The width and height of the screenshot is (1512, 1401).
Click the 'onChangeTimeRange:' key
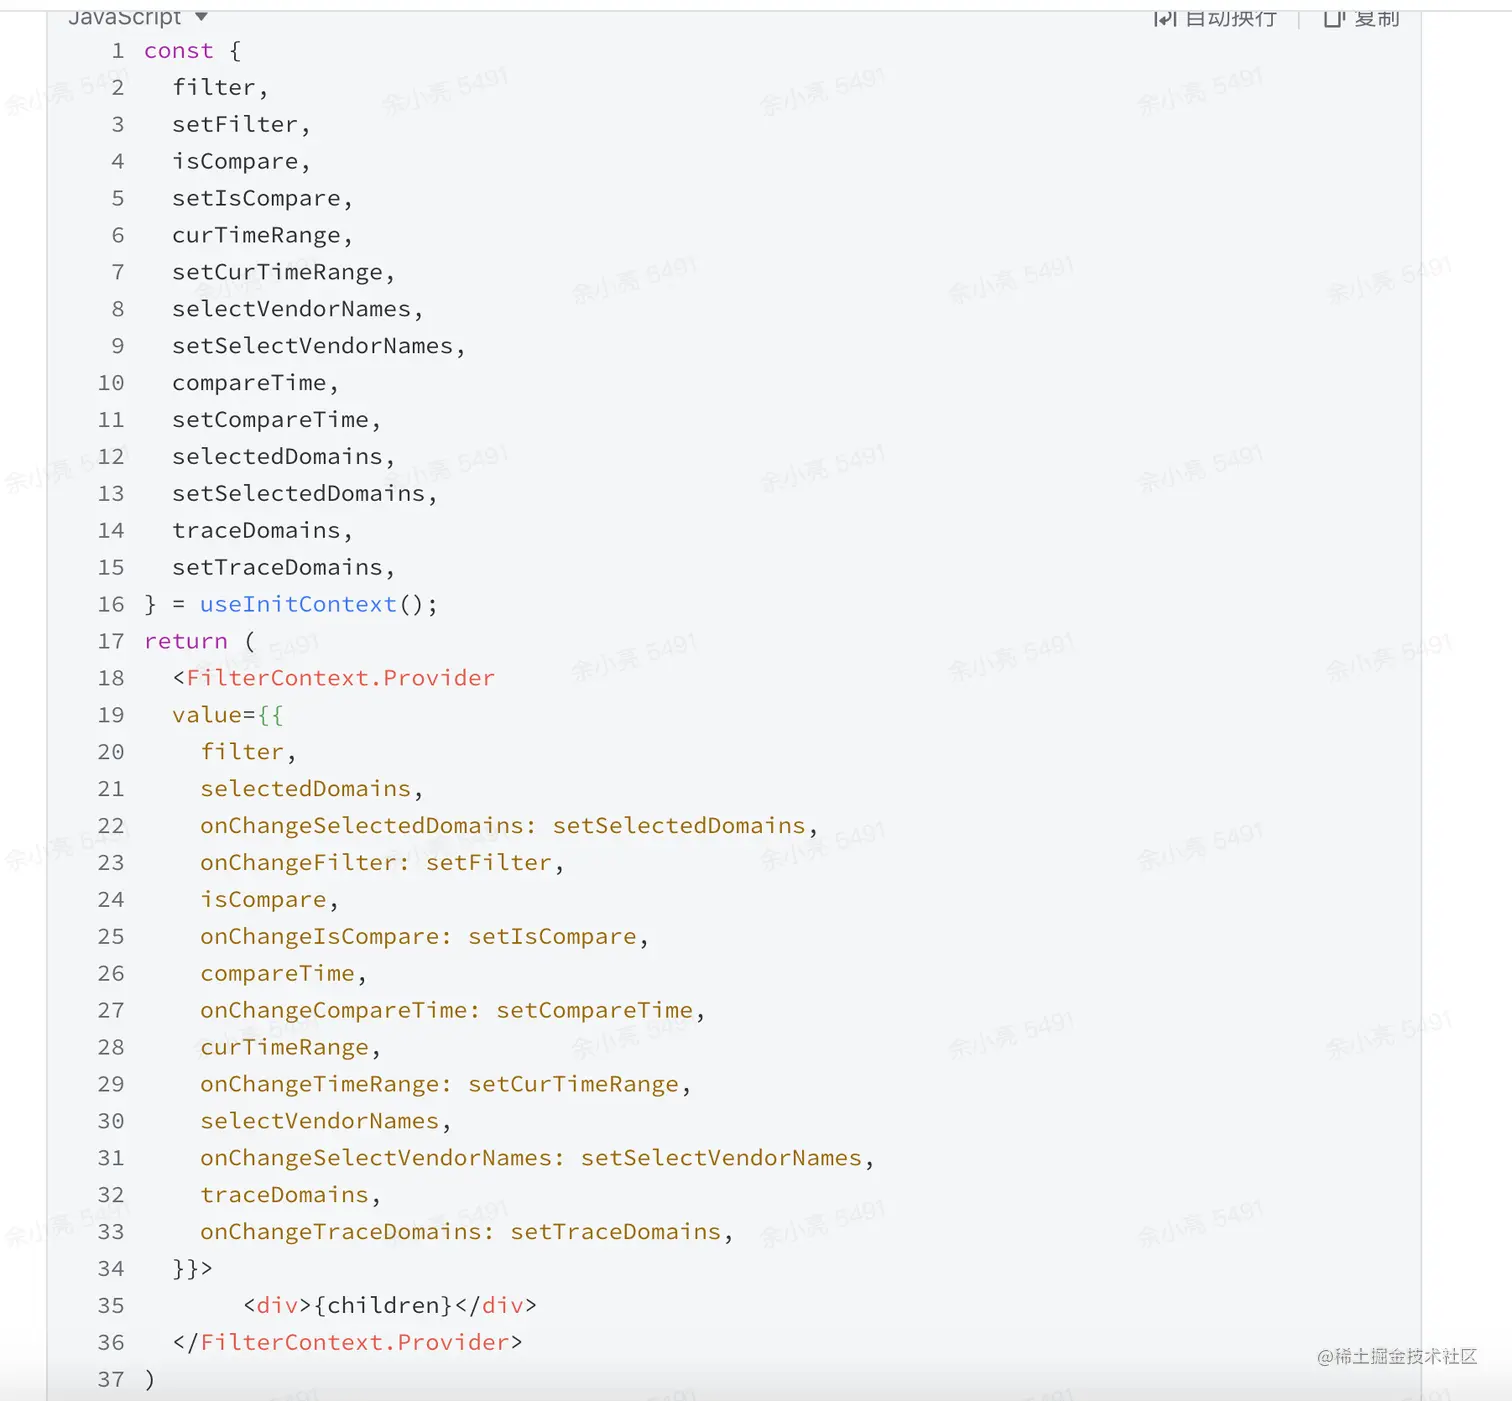(326, 1085)
